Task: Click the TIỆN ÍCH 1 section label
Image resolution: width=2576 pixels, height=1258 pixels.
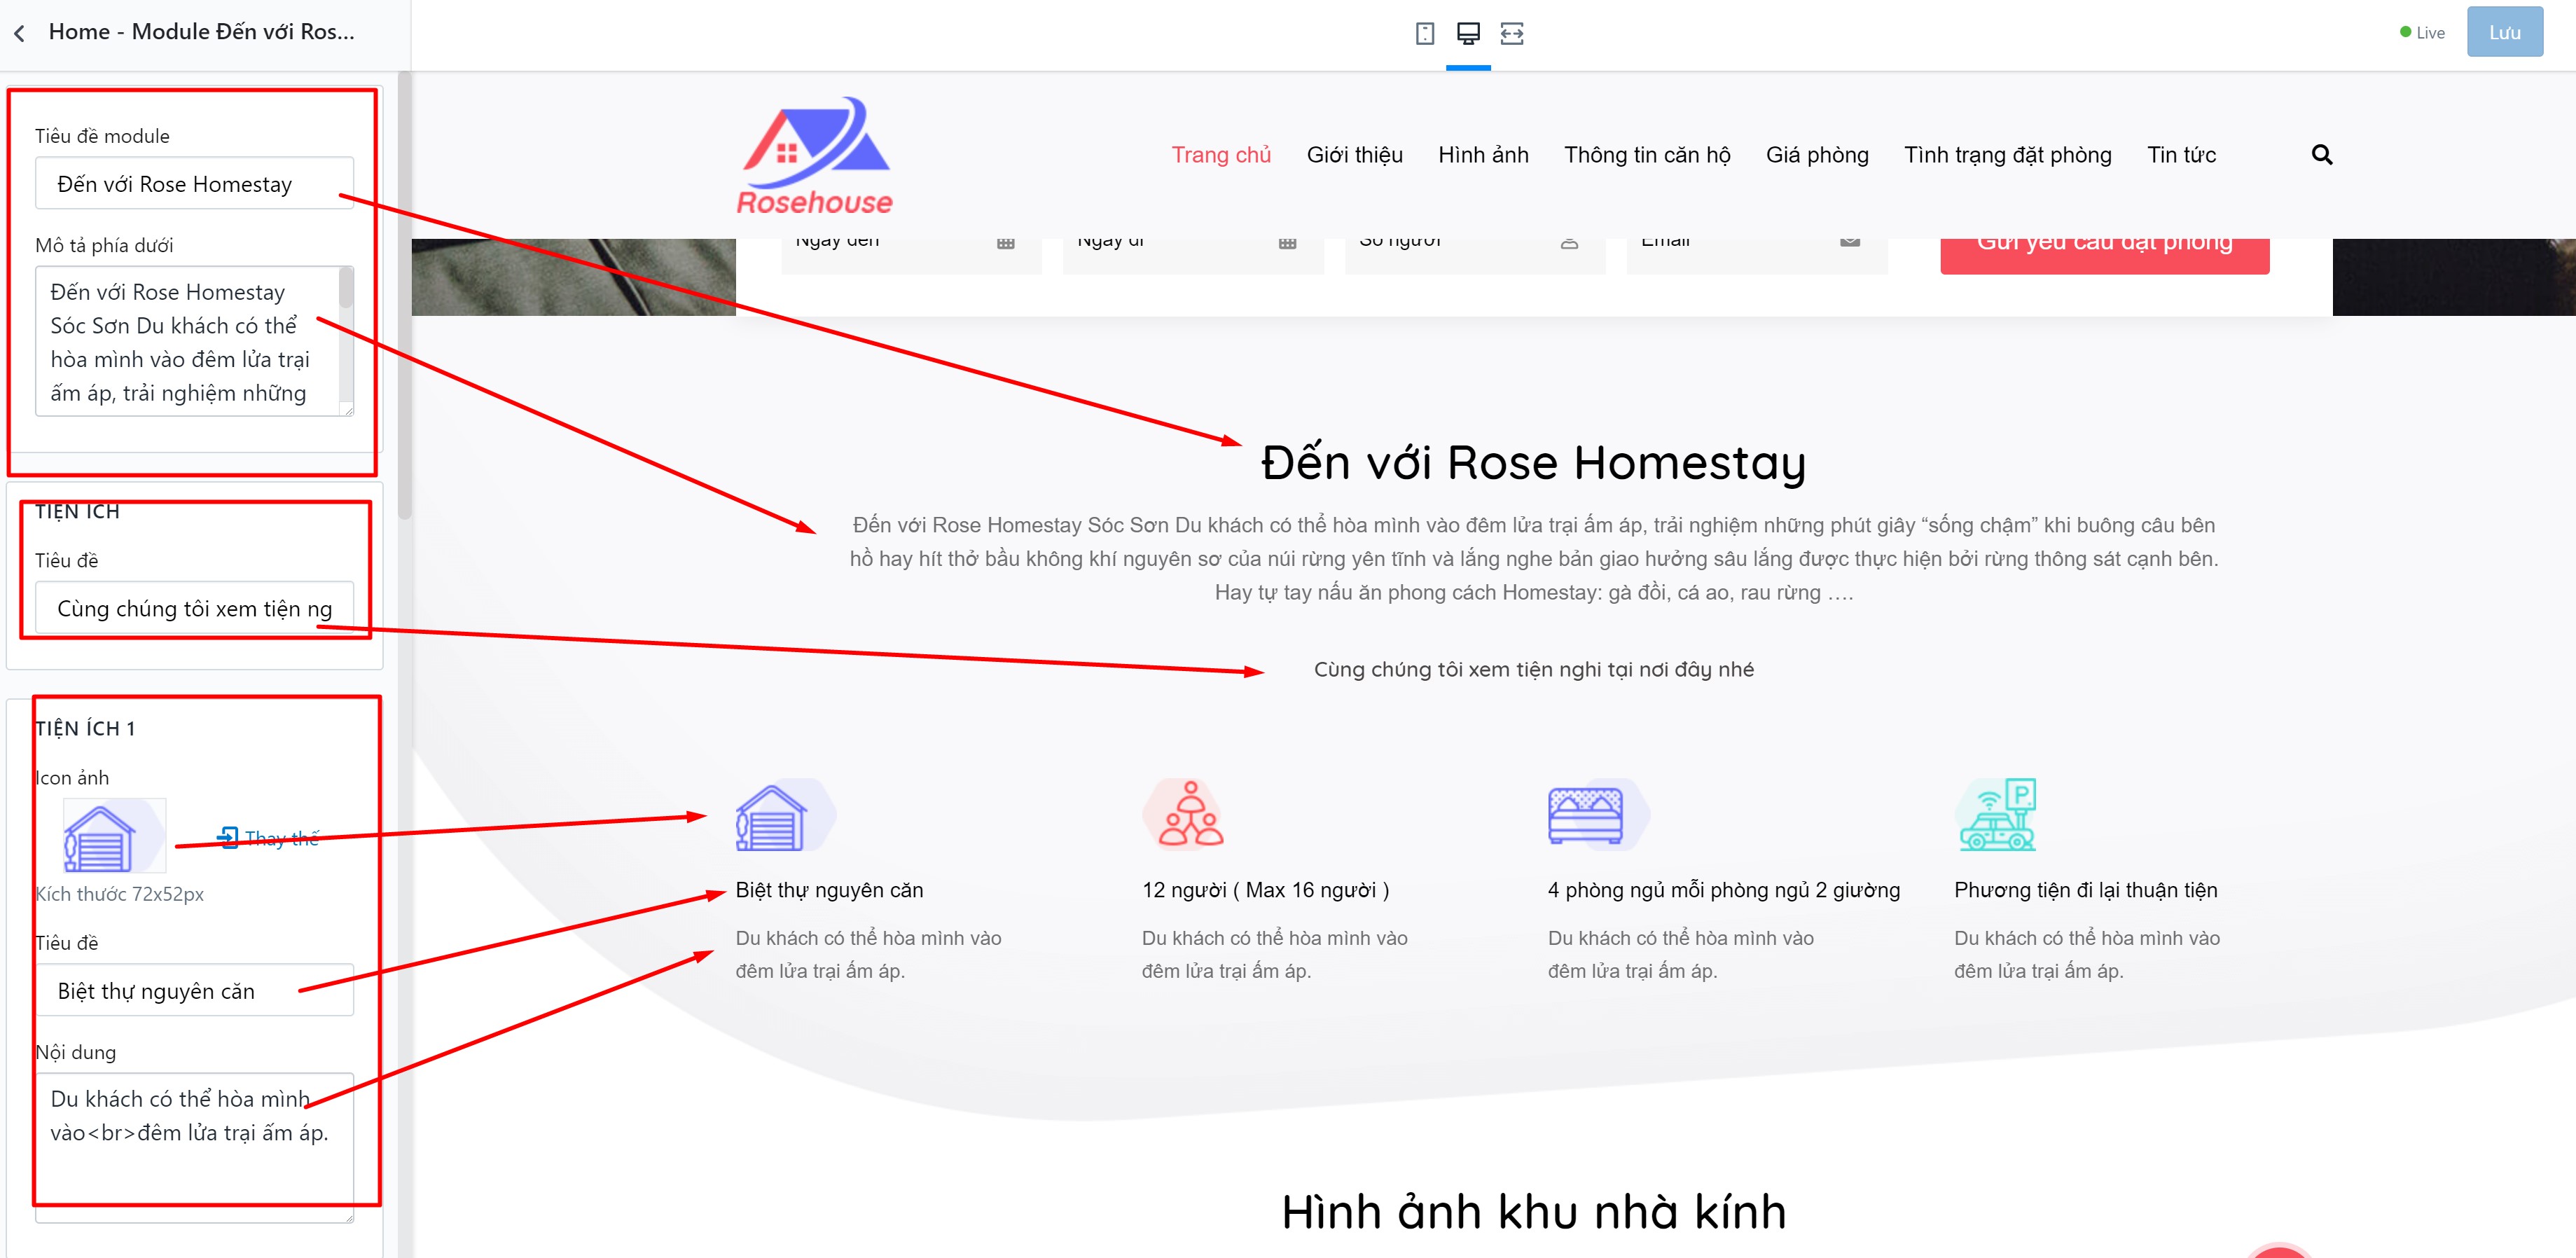Action: tap(85, 729)
